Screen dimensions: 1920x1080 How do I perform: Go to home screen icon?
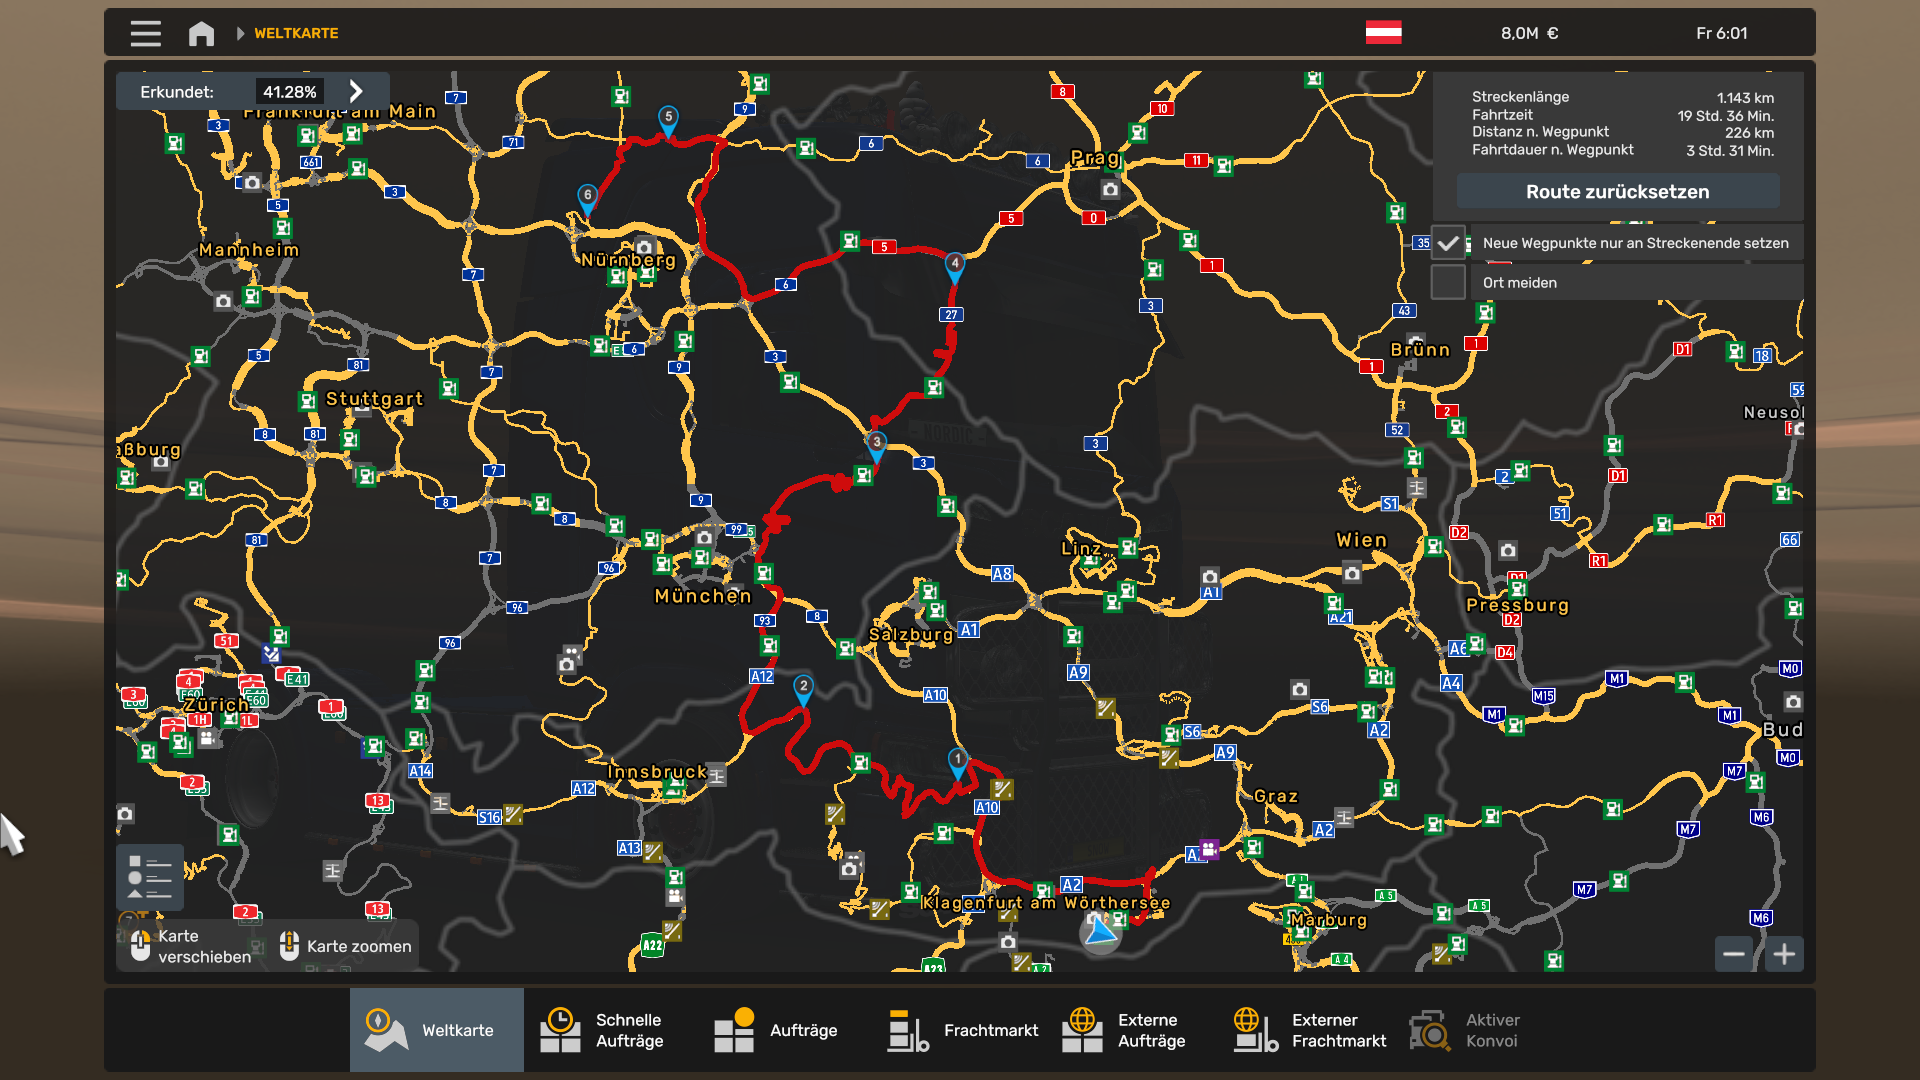coord(201,33)
